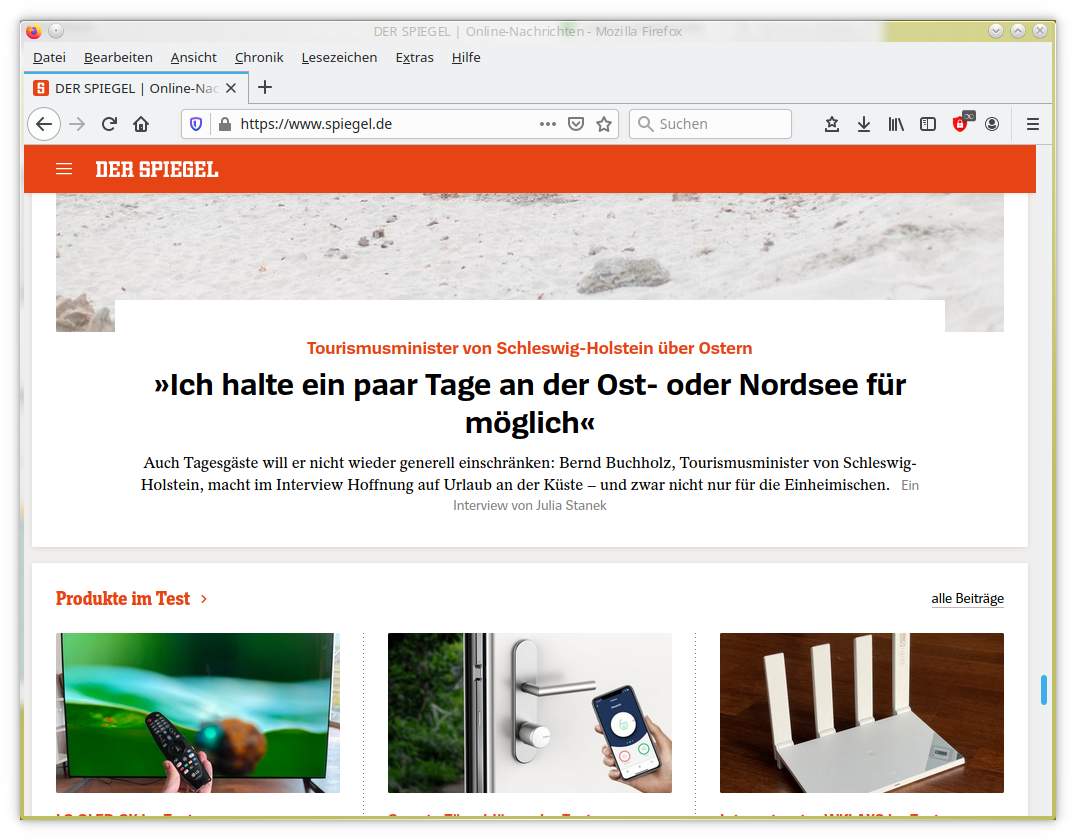1076x840 pixels.
Task: Close the DER SPIEGEL tab
Action: (x=231, y=88)
